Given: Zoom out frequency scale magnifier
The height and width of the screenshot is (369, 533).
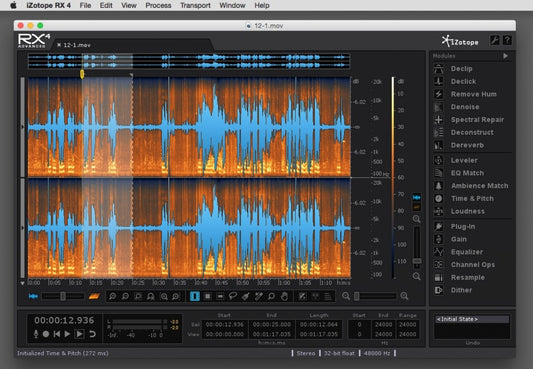Looking at the screenshot, I should (x=417, y=276).
